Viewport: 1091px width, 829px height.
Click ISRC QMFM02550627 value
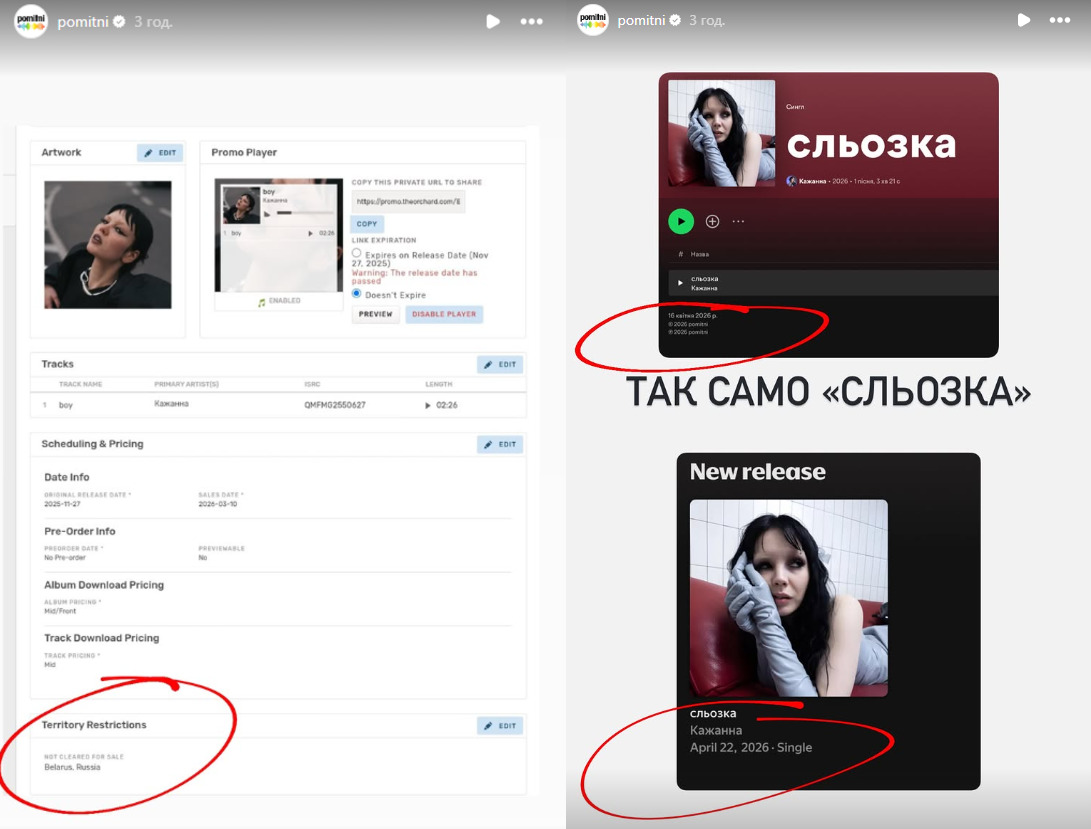point(335,405)
